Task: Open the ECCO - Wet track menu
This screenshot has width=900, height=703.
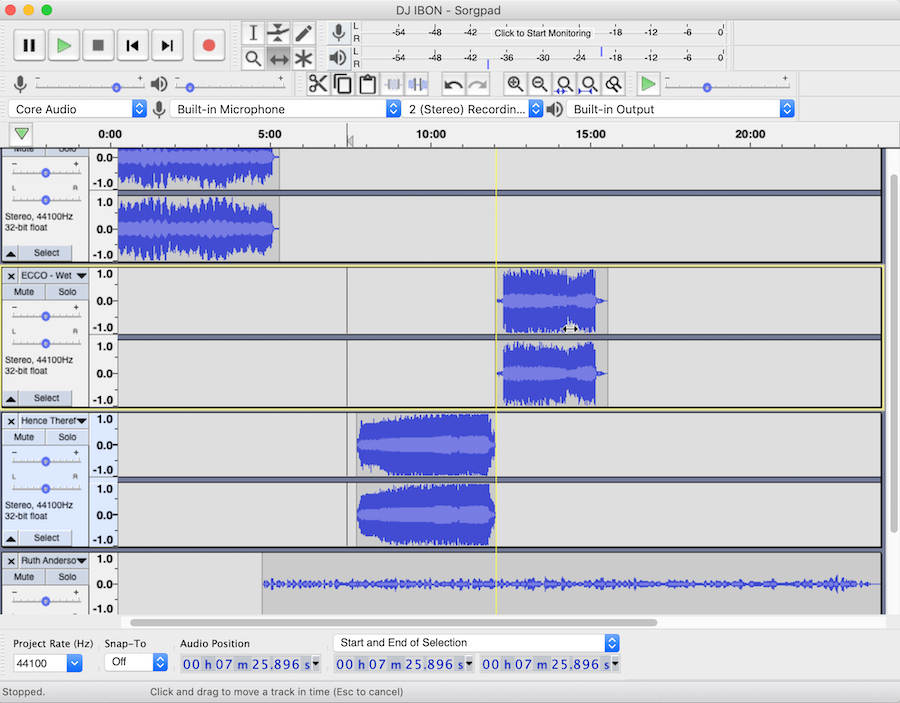Action: (x=53, y=275)
